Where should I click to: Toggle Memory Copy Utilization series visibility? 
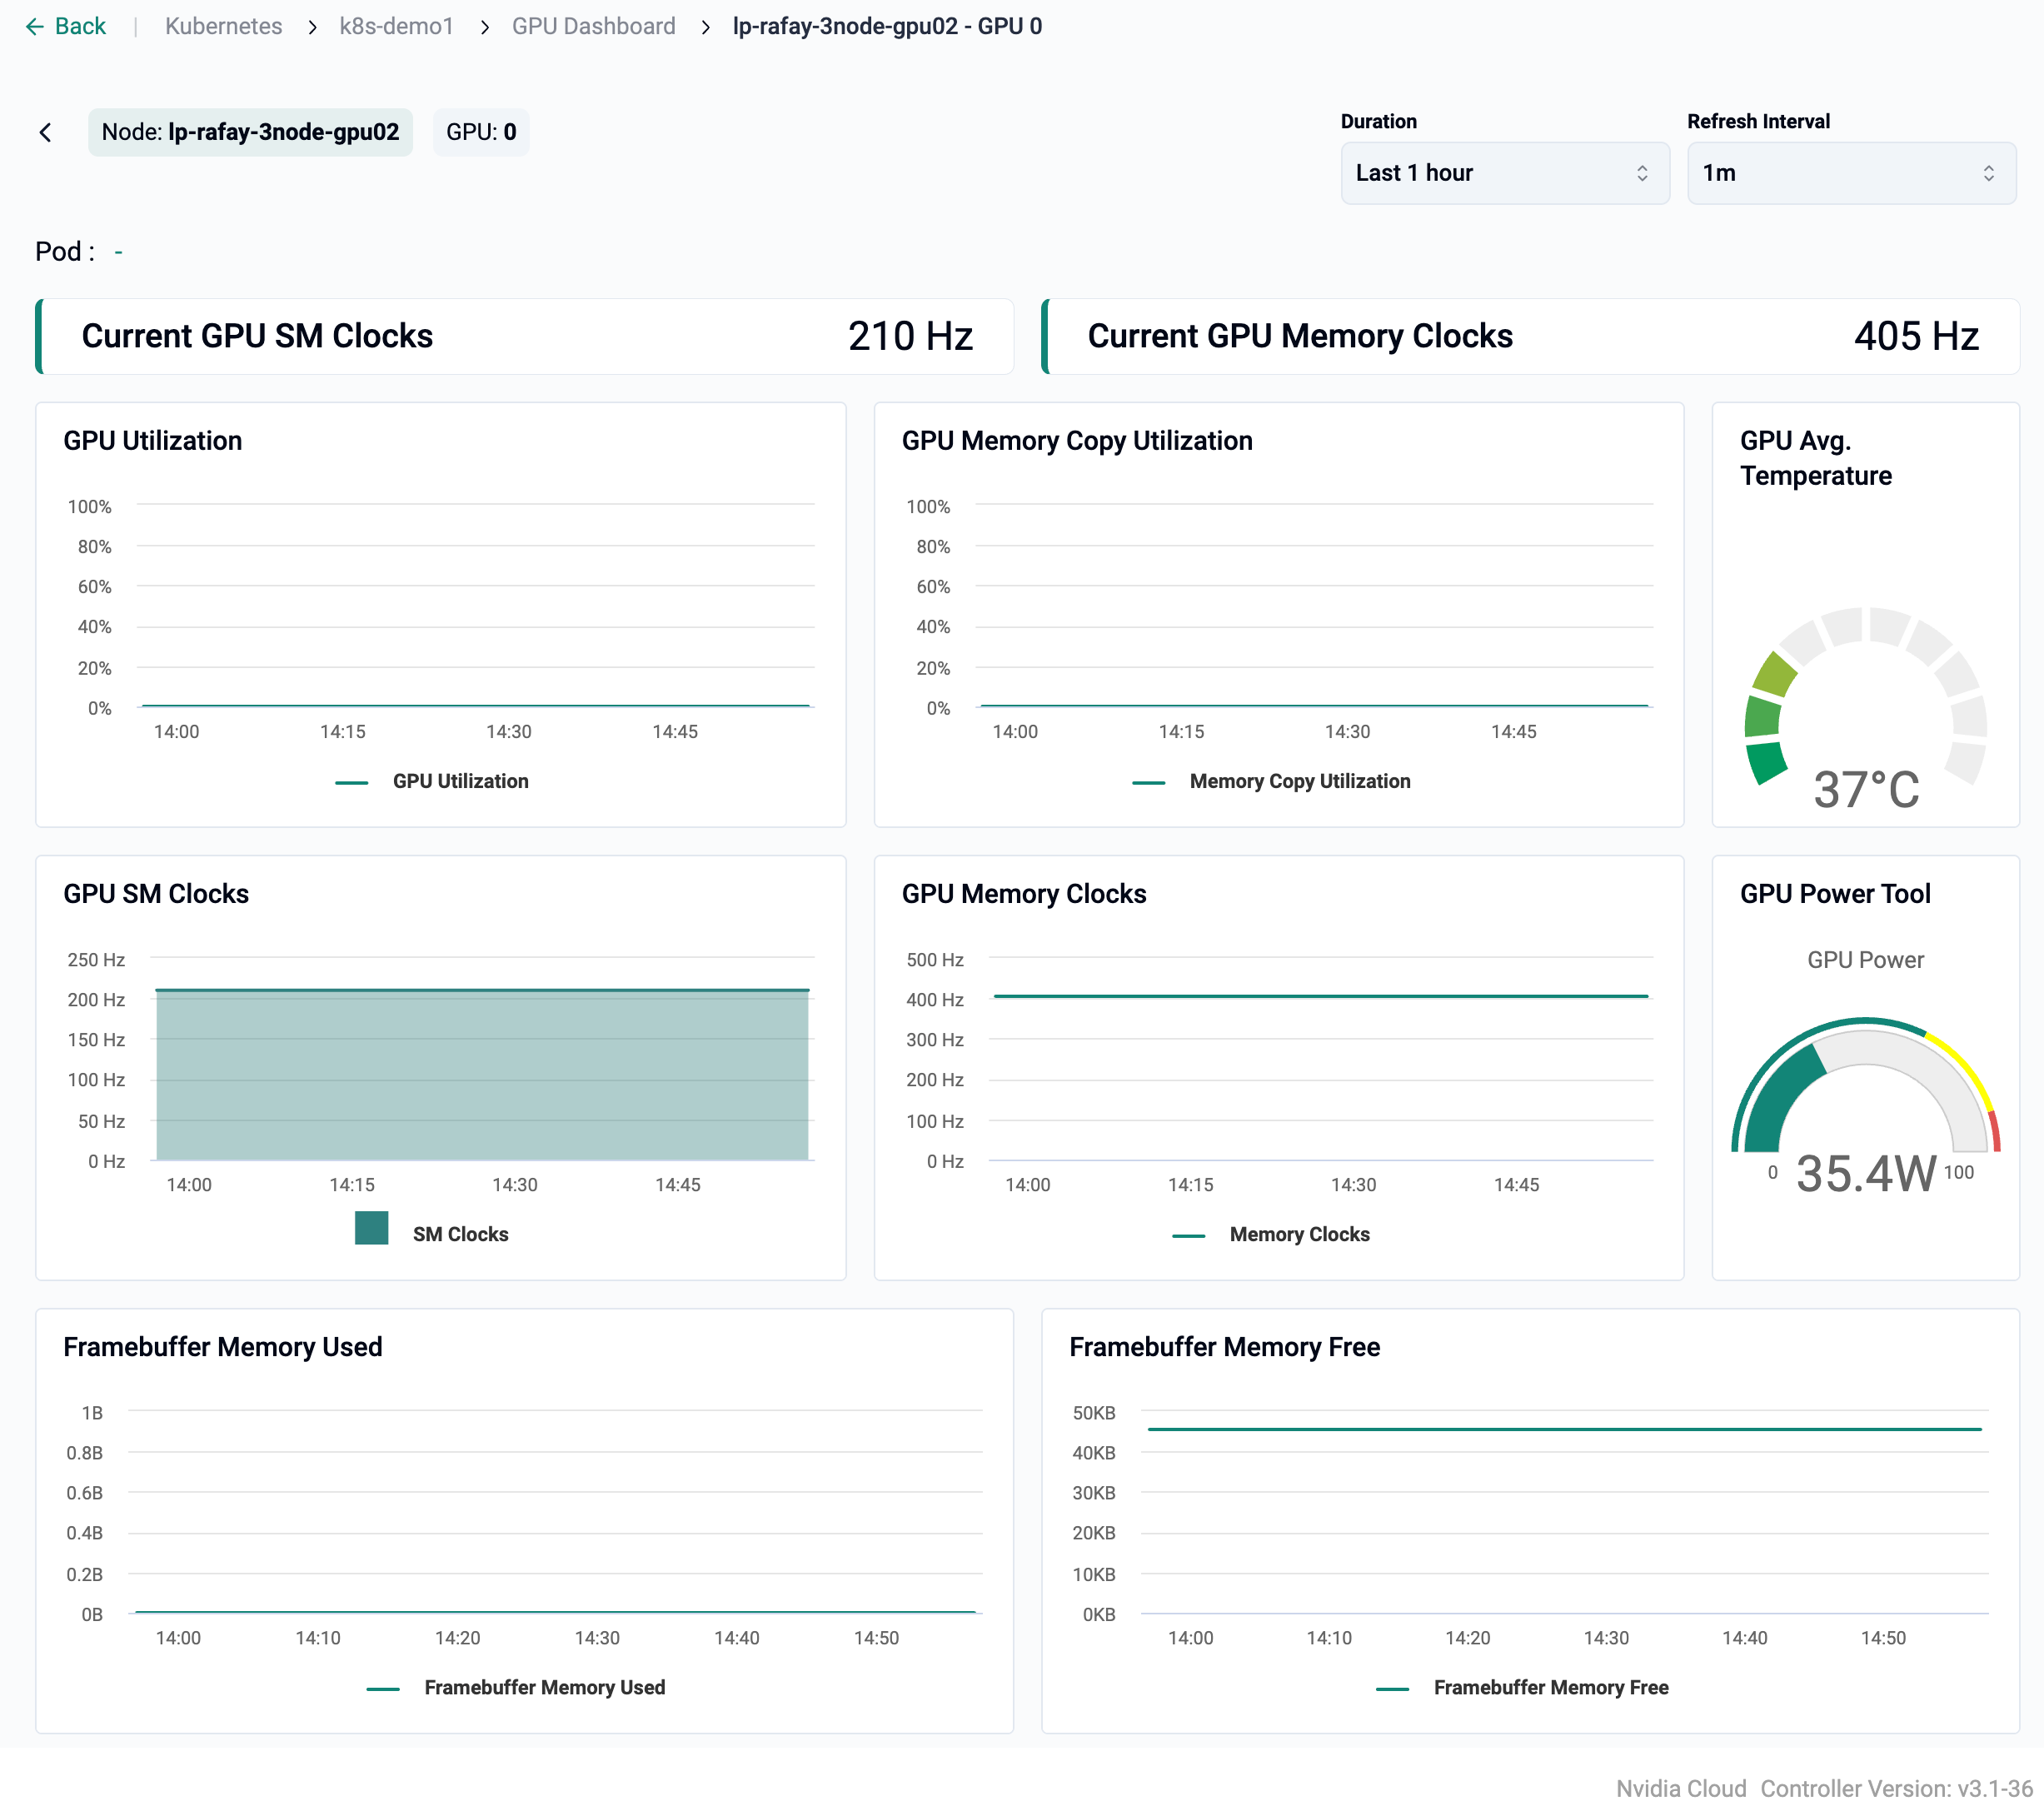pos(1299,781)
